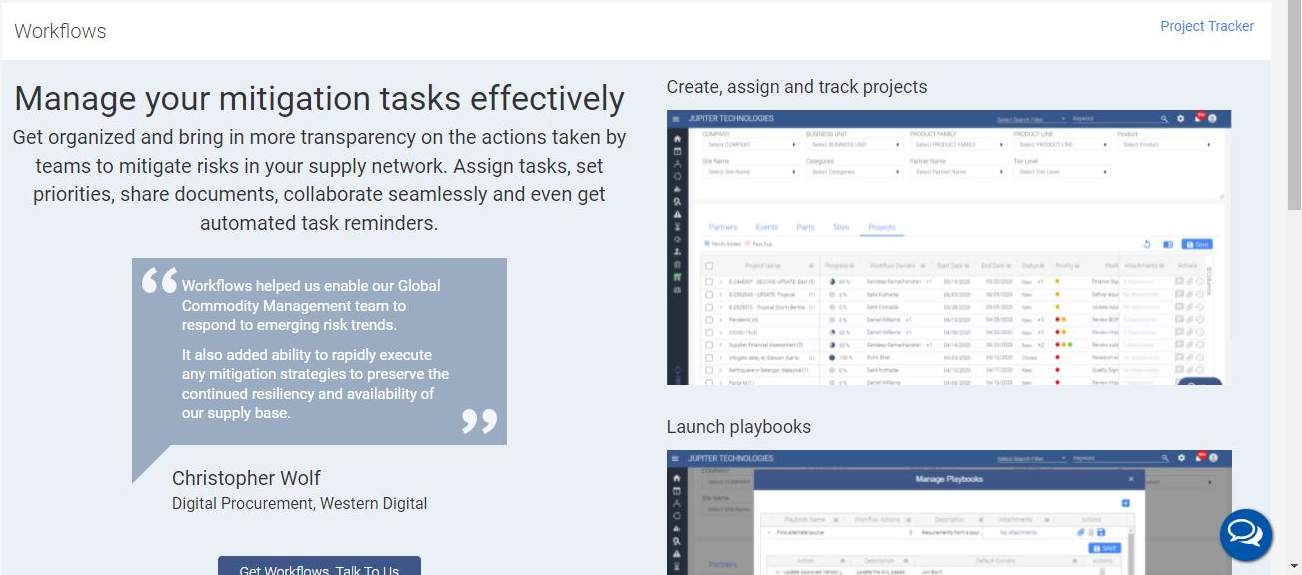Screen dimensions: 1302x575
Task: Select the Projects tab in the first screenshot
Action: 882,227
